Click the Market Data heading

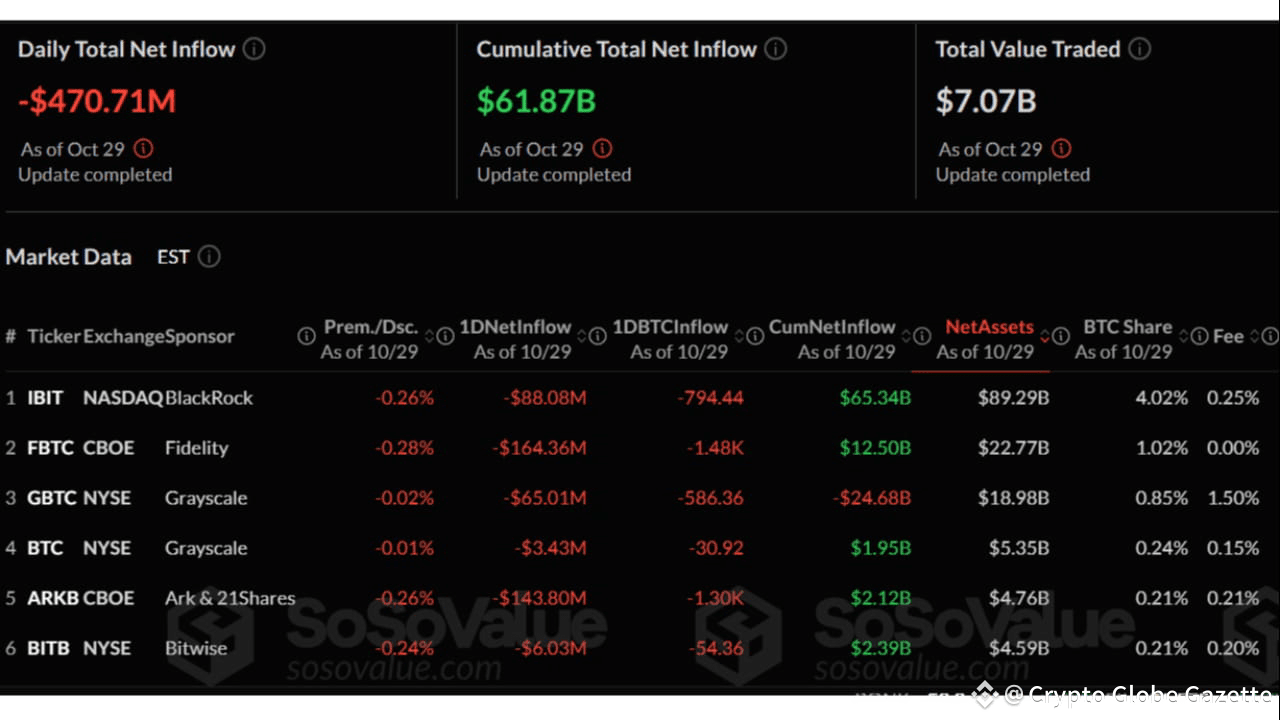point(68,257)
